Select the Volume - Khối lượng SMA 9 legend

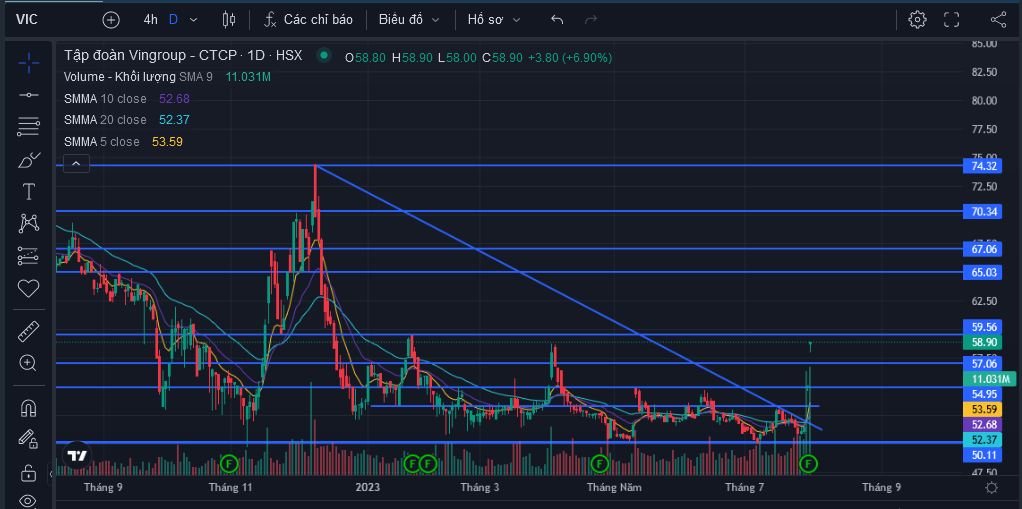[x=138, y=77]
